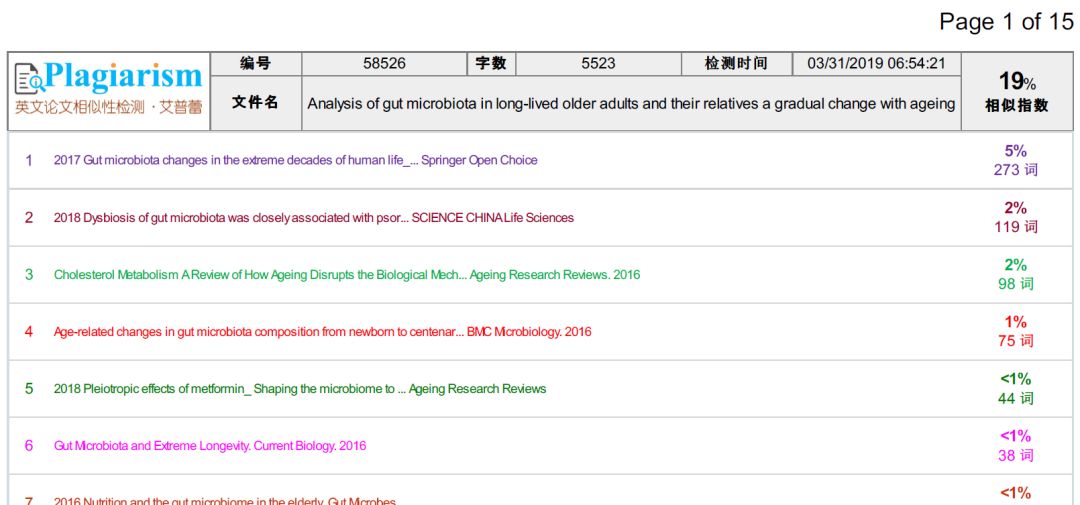Open source 5 Pleiotropic effects of metformin link

[x=300, y=389]
